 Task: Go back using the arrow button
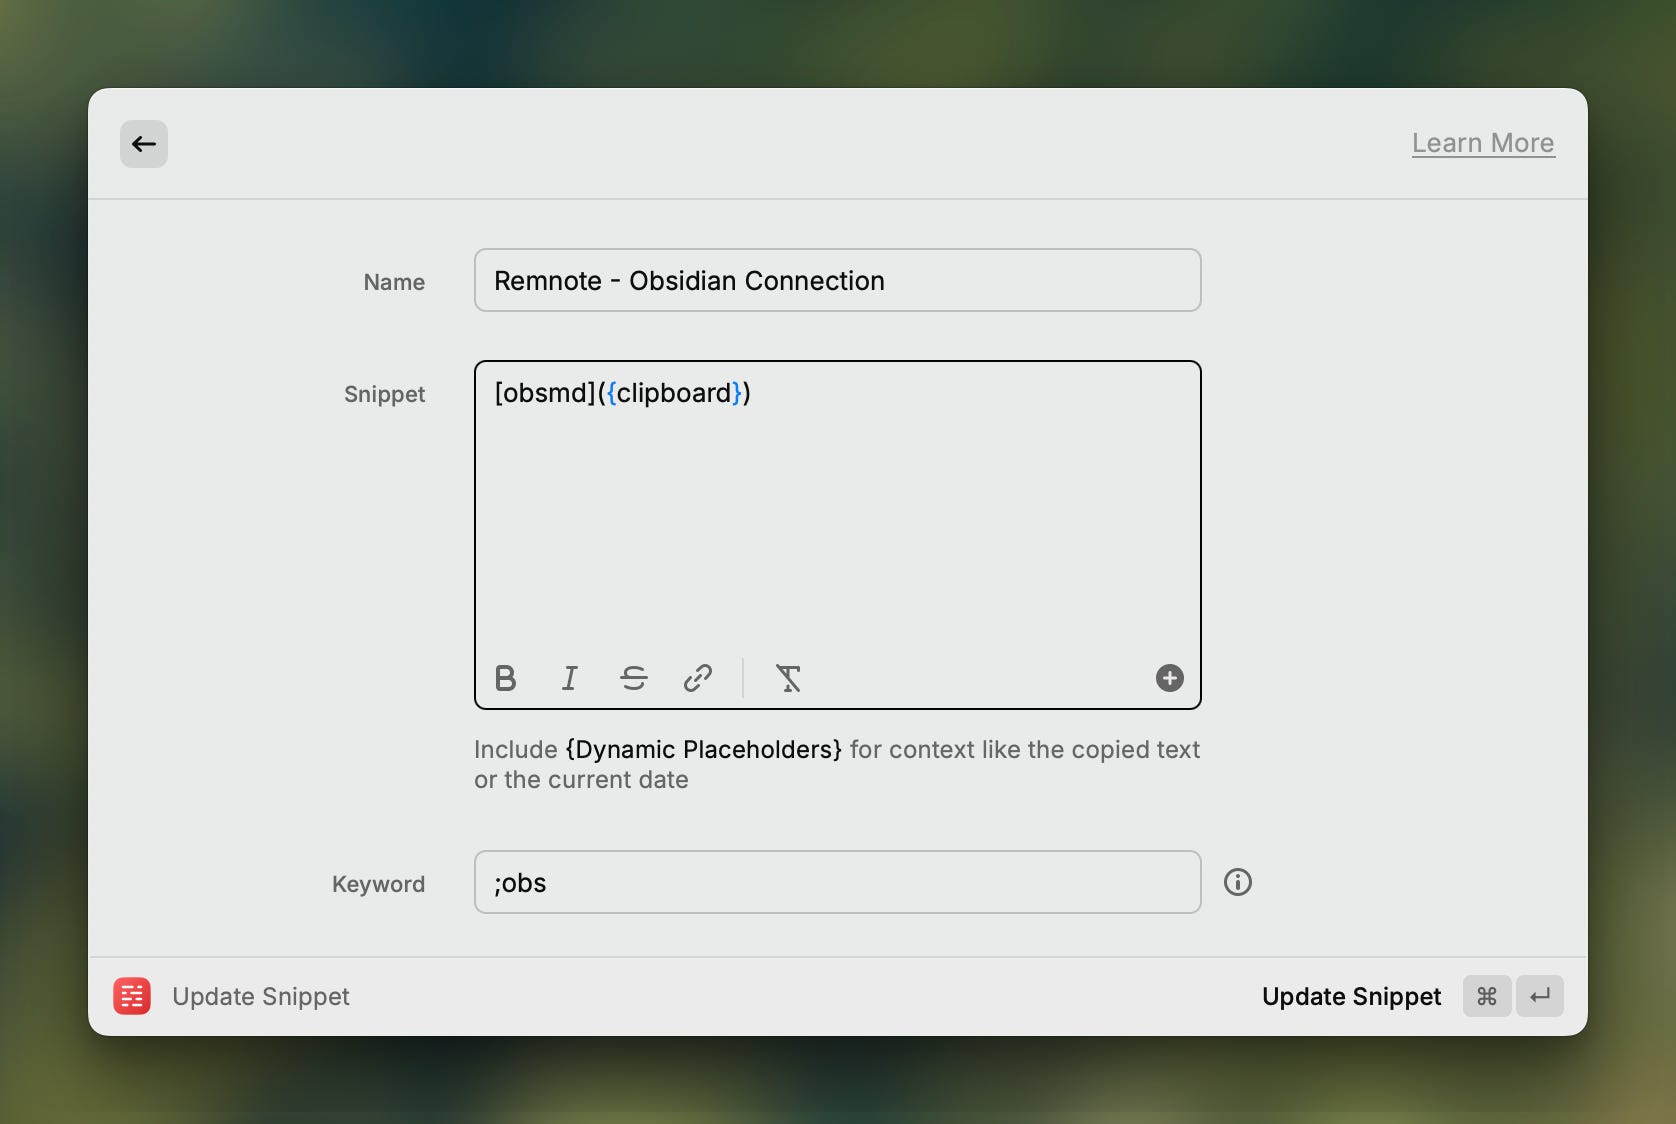144,144
